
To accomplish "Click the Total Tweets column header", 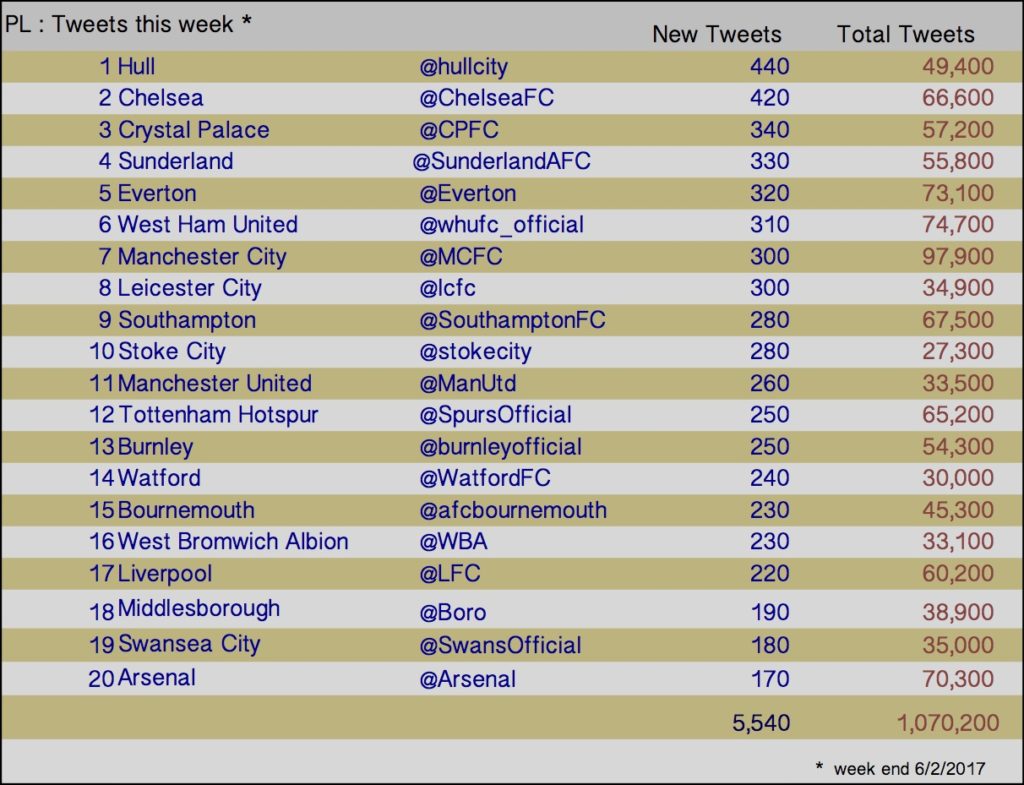I will [x=905, y=34].
